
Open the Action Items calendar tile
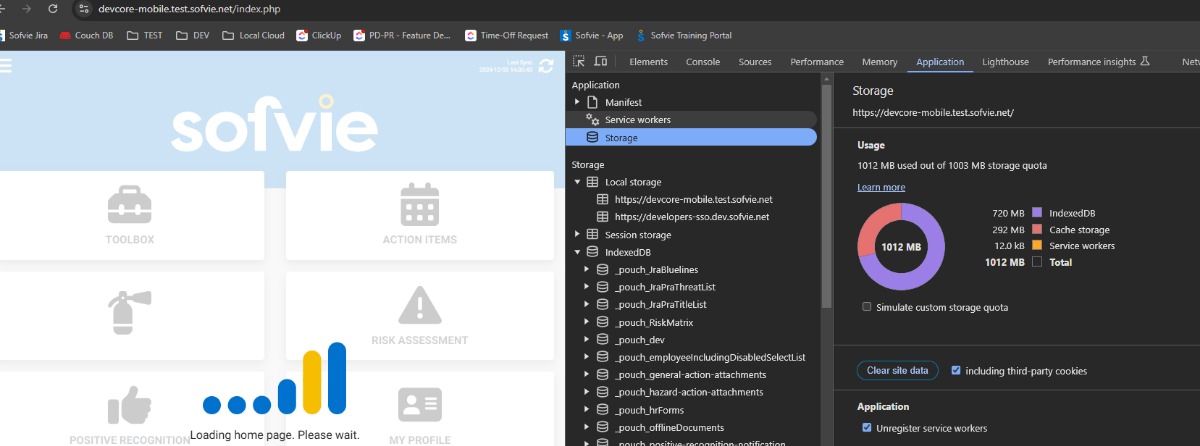coord(420,217)
